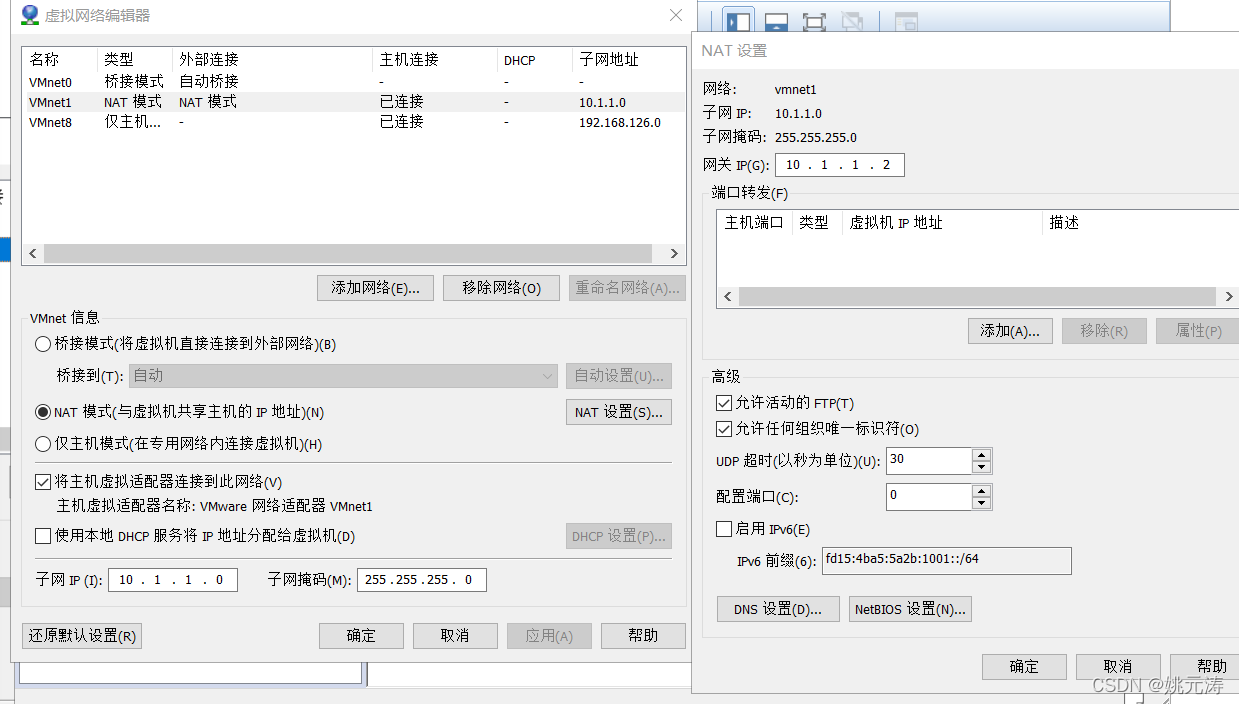The height and width of the screenshot is (704, 1239).
Task: Click the 类型 column header in network list
Action: point(135,60)
